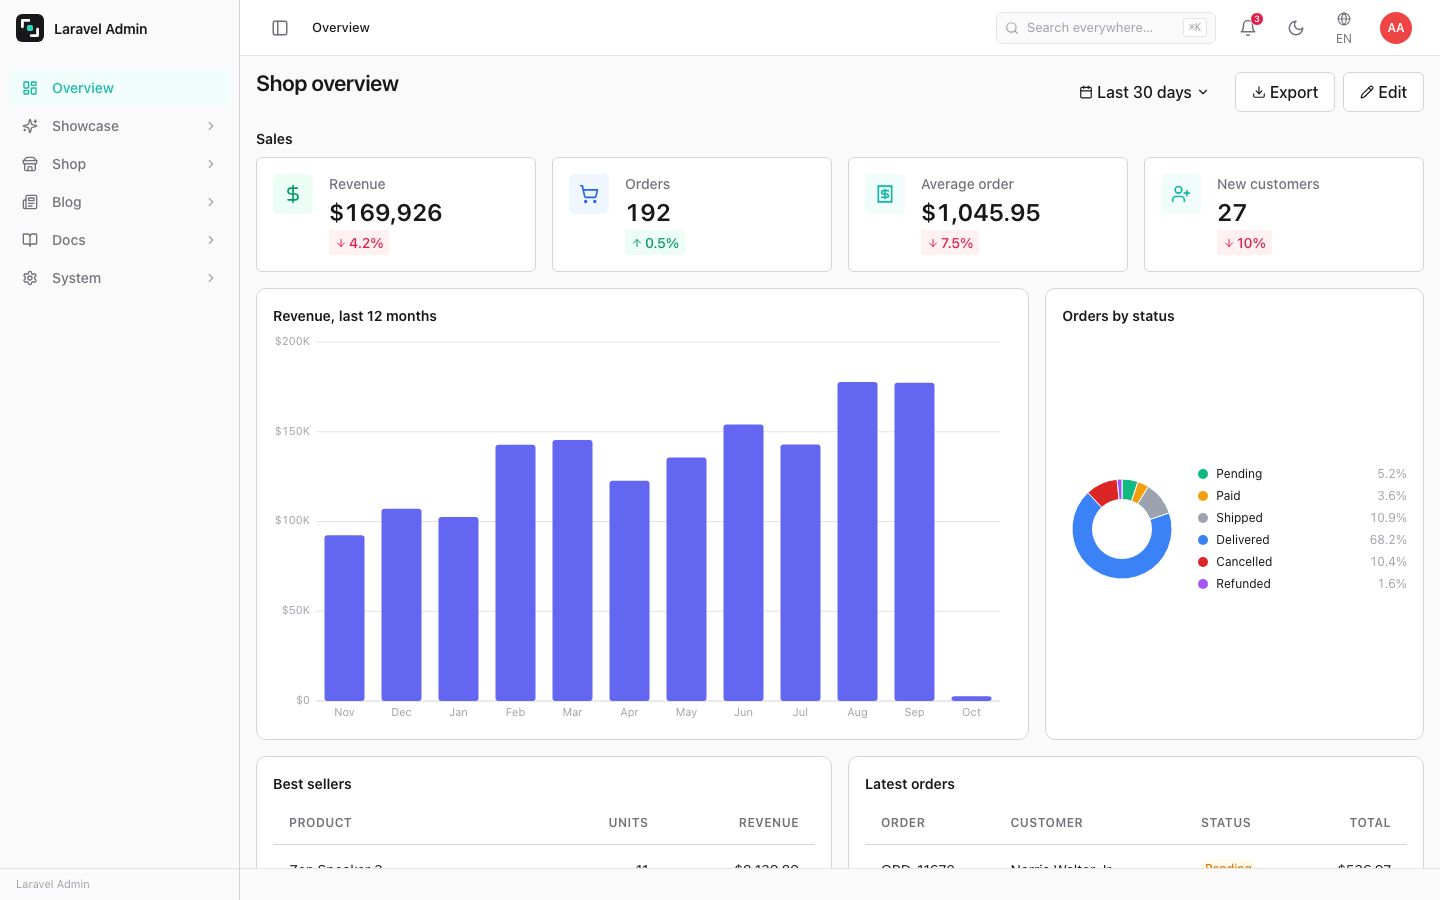Click the Shipped gray legend dot

[x=1203, y=518]
